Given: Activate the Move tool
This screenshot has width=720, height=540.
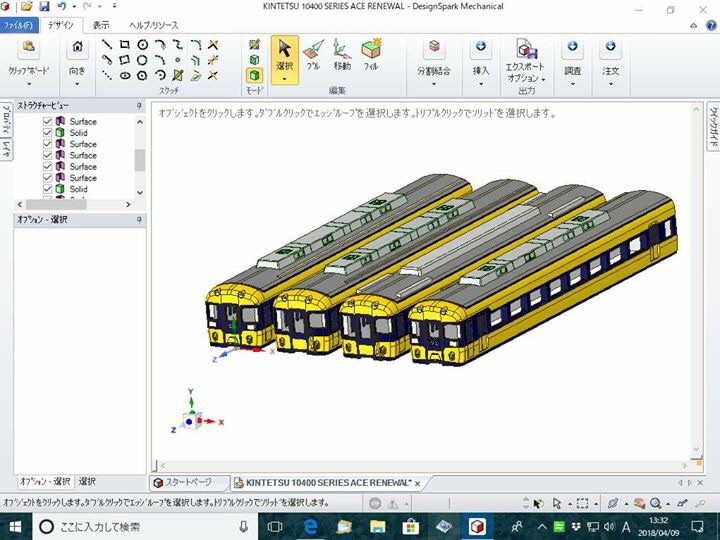Looking at the screenshot, I should (x=342, y=55).
